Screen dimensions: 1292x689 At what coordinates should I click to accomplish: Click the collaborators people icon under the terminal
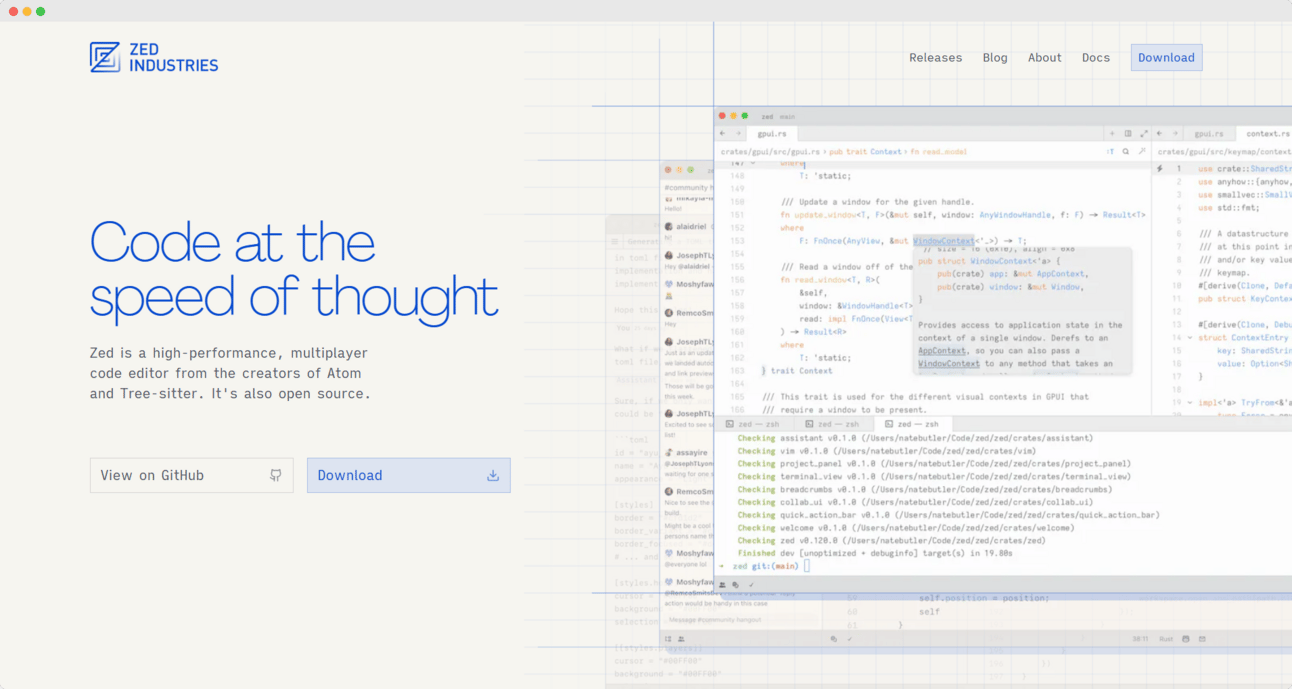(722, 585)
